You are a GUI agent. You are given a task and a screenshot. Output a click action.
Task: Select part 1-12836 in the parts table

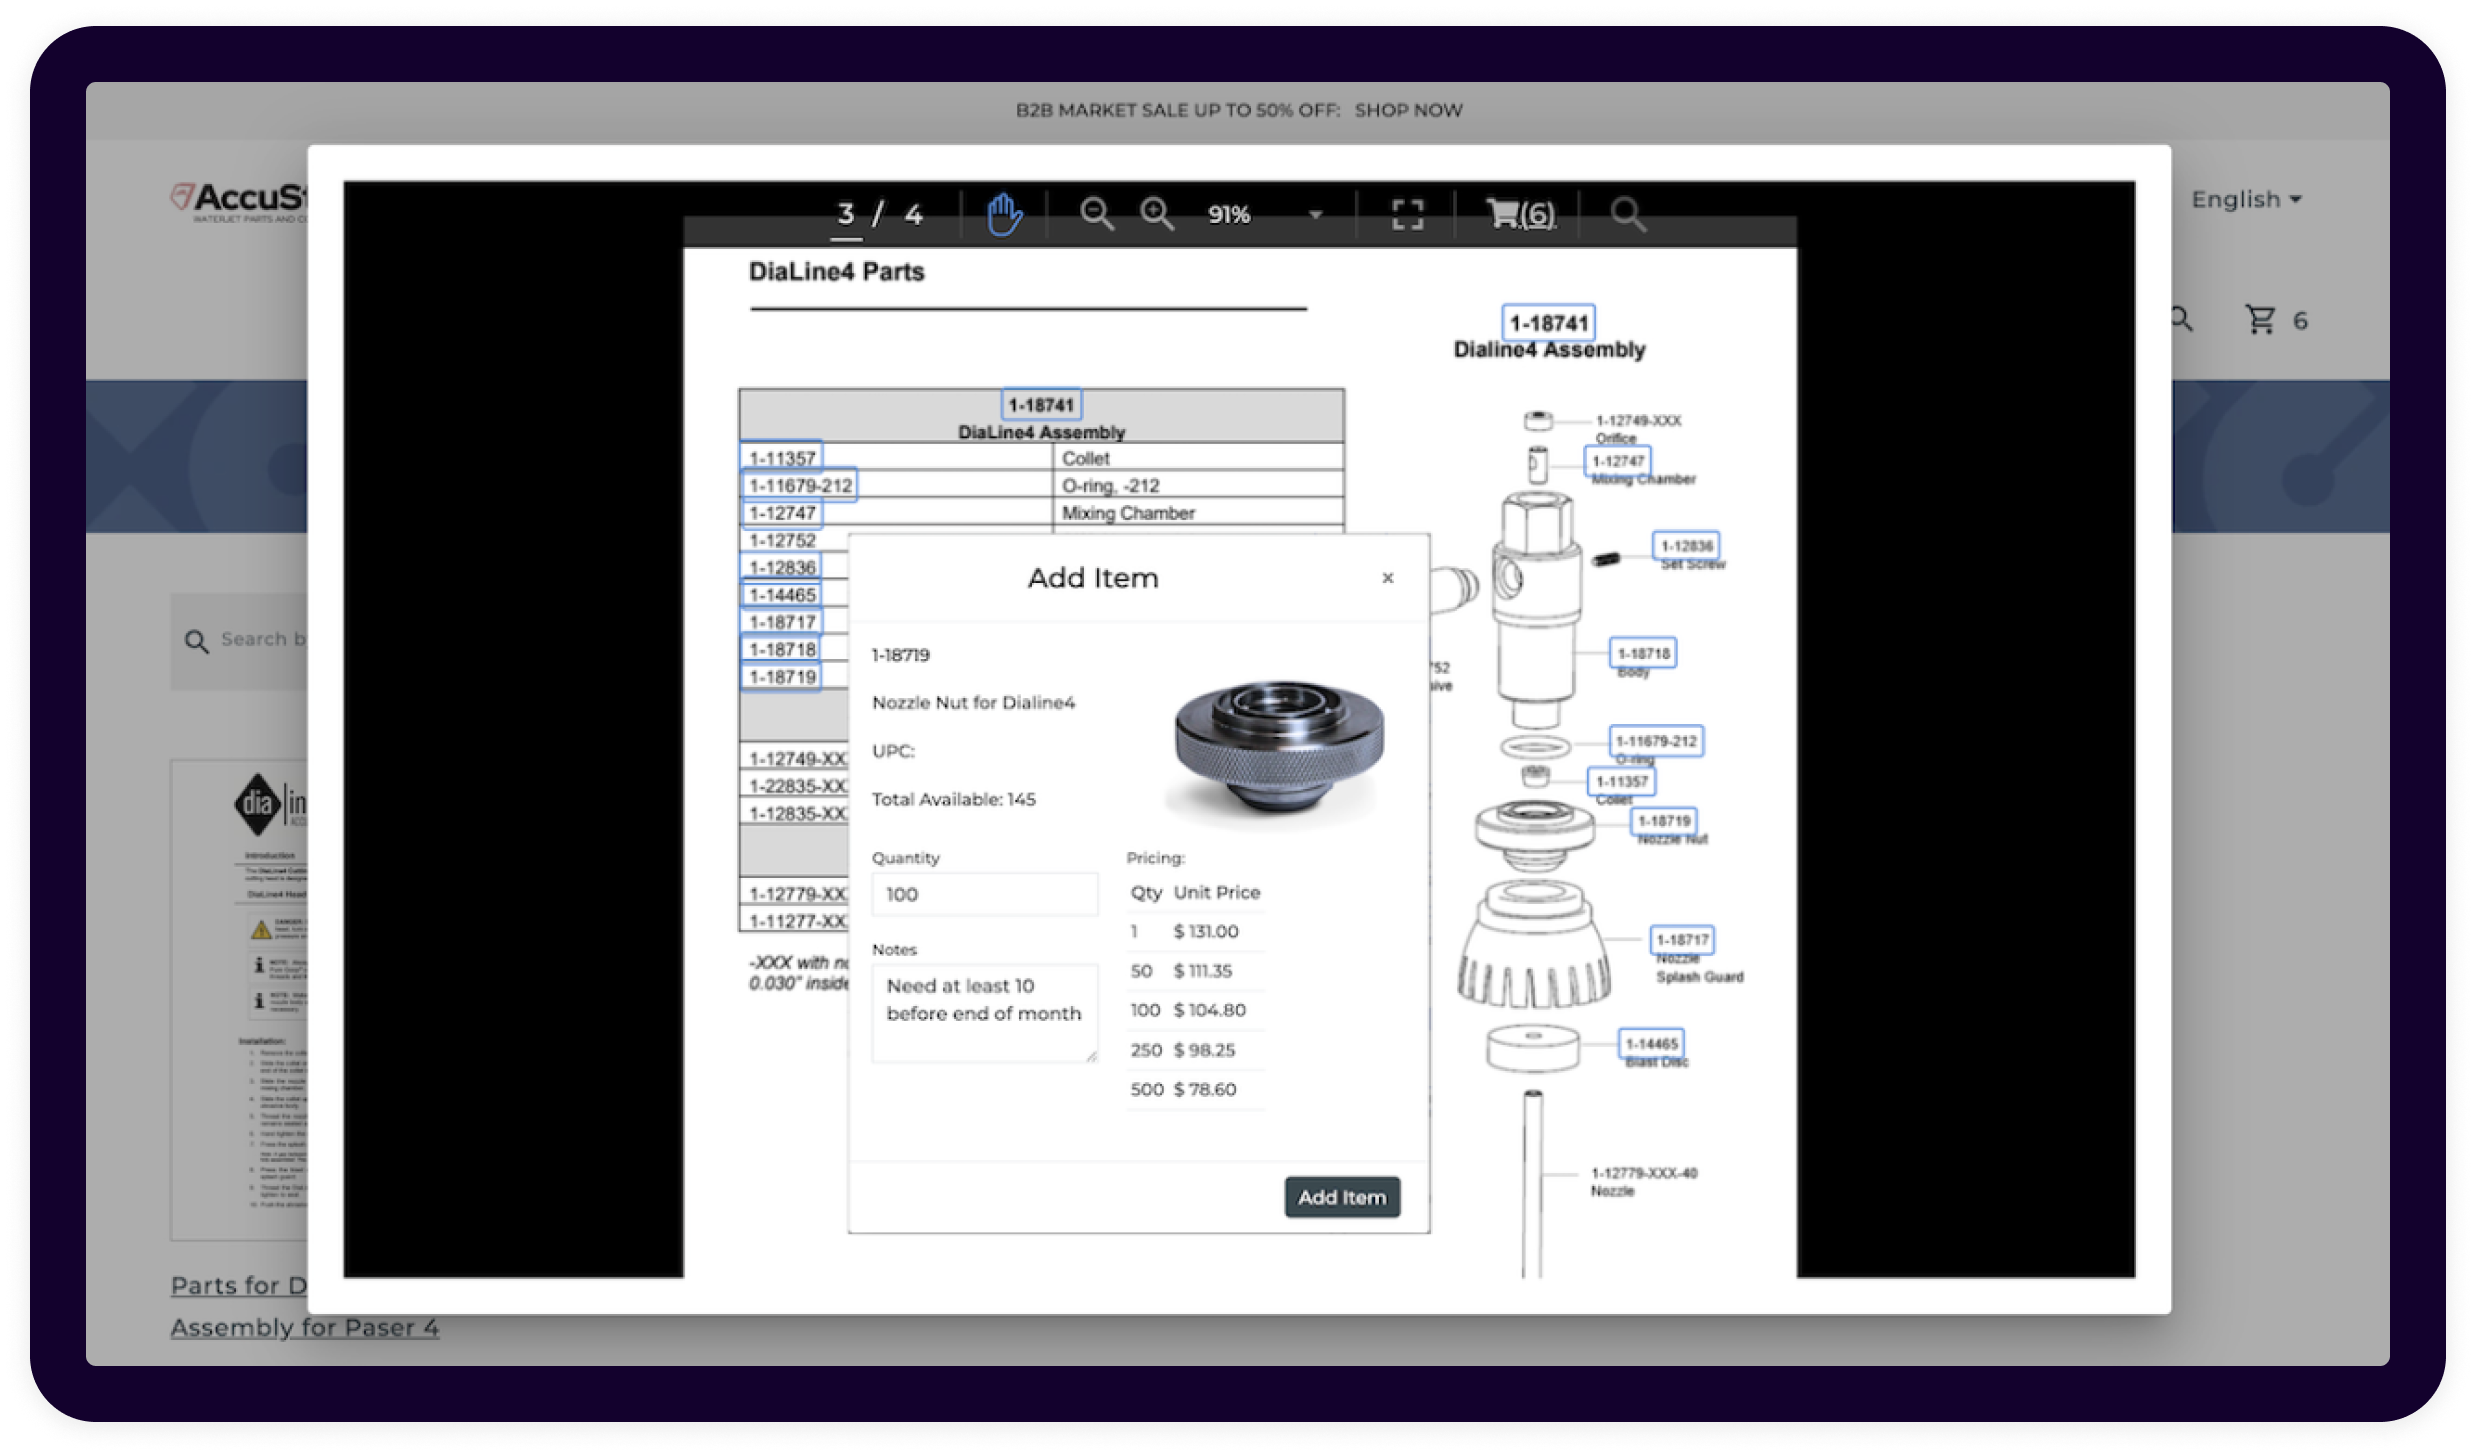pyautogui.click(x=782, y=567)
